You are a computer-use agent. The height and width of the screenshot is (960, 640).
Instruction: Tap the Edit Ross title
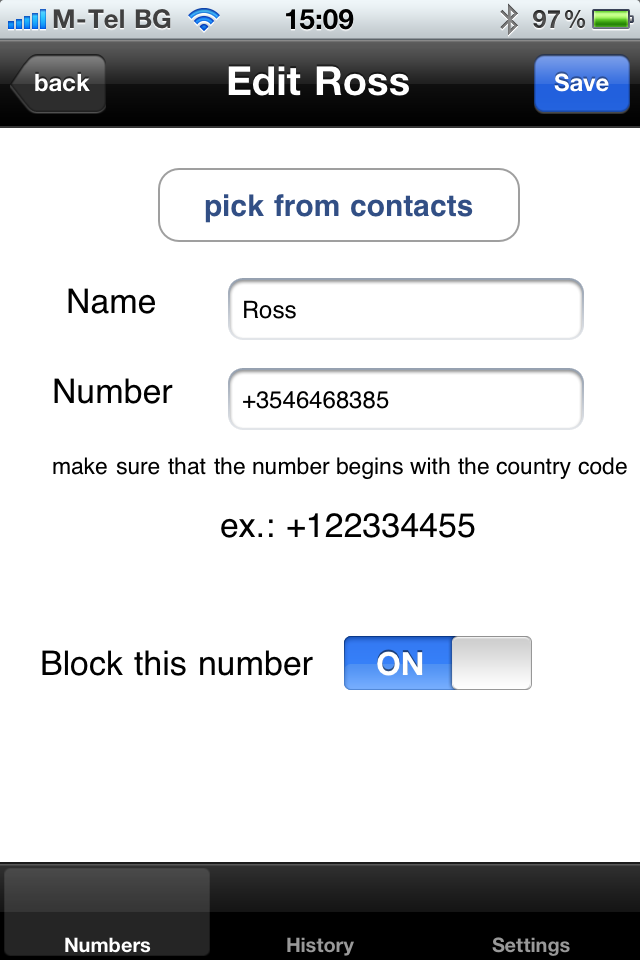(x=318, y=81)
